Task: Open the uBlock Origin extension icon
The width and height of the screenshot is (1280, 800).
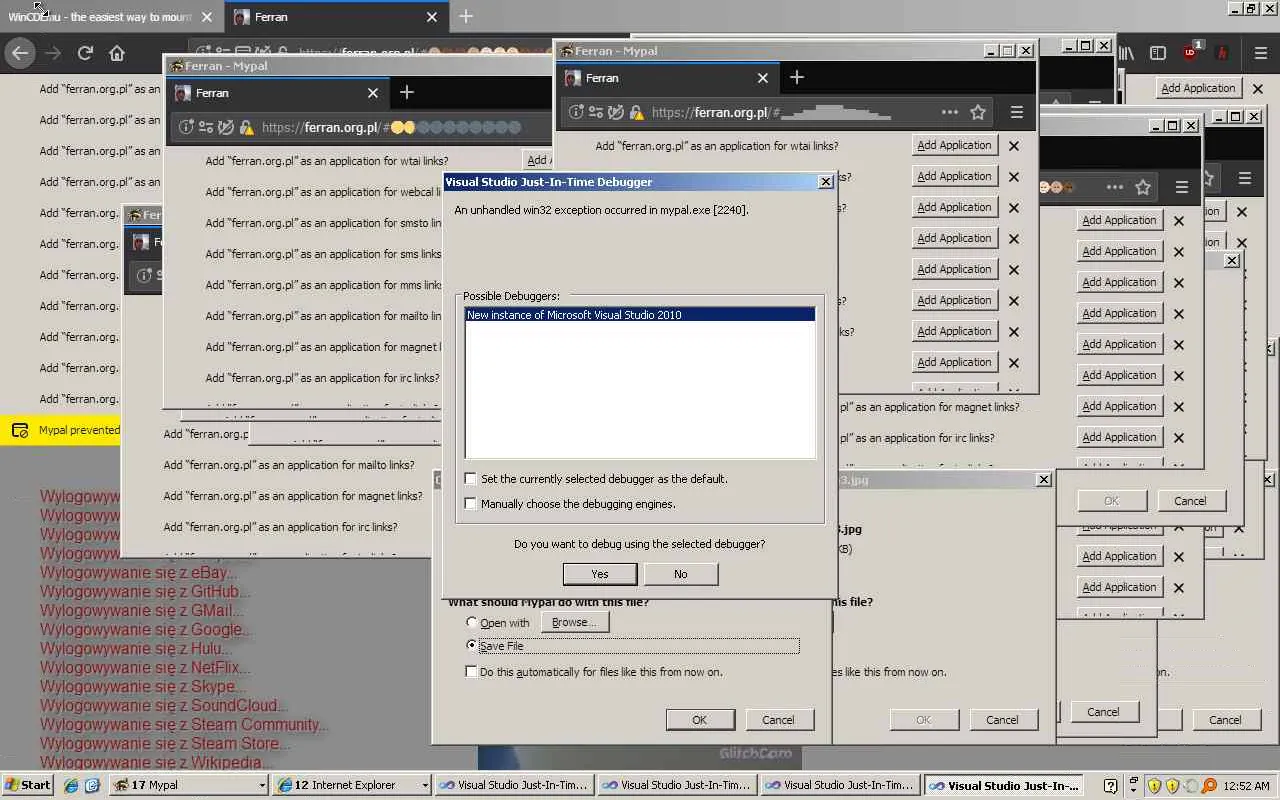Action: click(x=1191, y=52)
